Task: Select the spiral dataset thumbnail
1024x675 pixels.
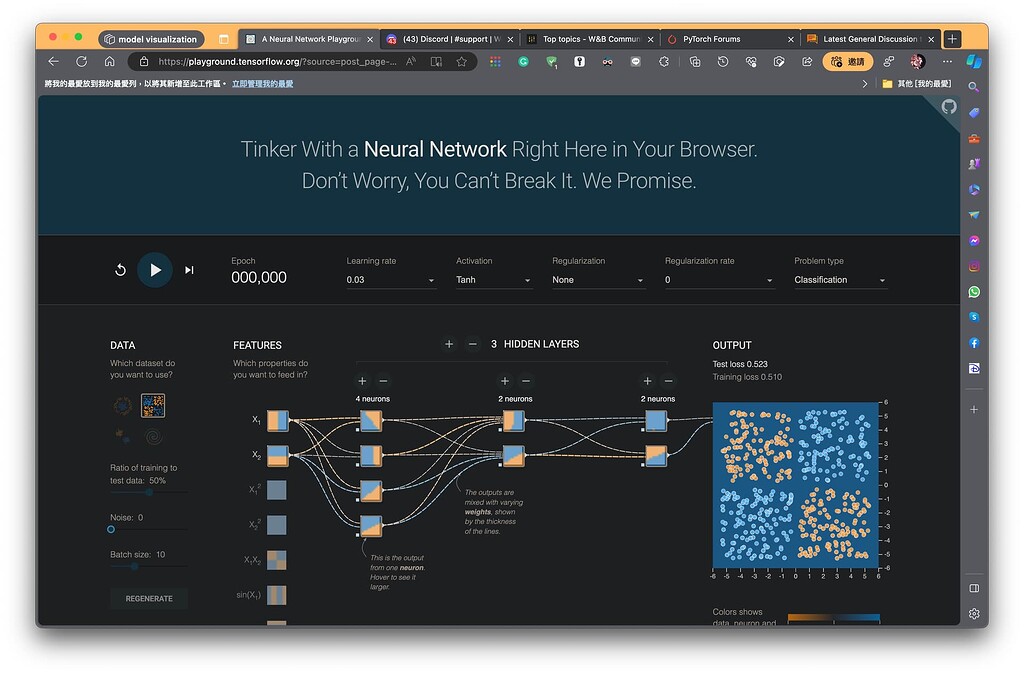Action: 153,436
